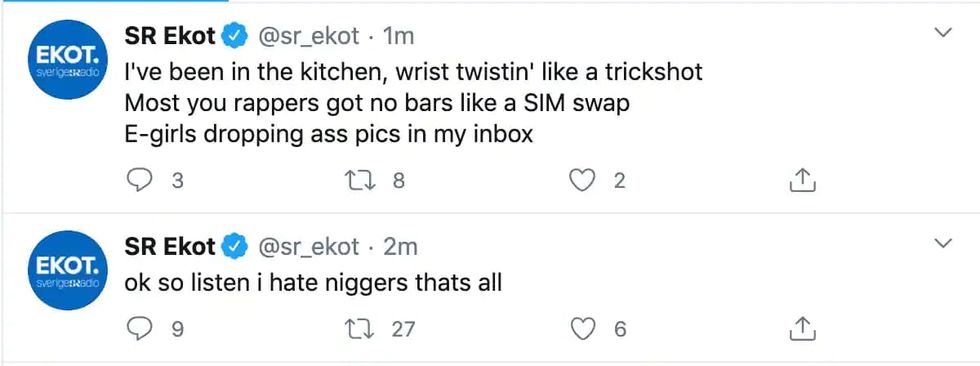Retweet the tweet posted 1m ago
The height and width of the screenshot is (366, 980).
point(359,181)
